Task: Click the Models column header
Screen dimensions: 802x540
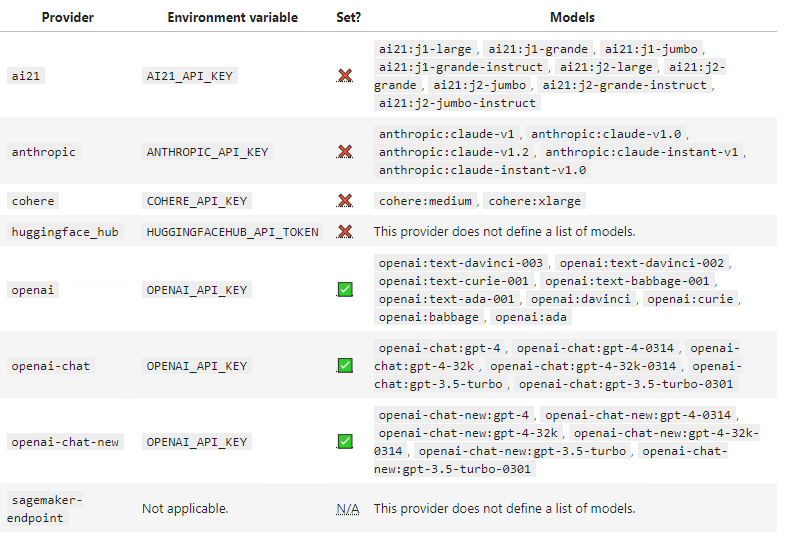Action: pyautogui.click(x=572, y=18)
